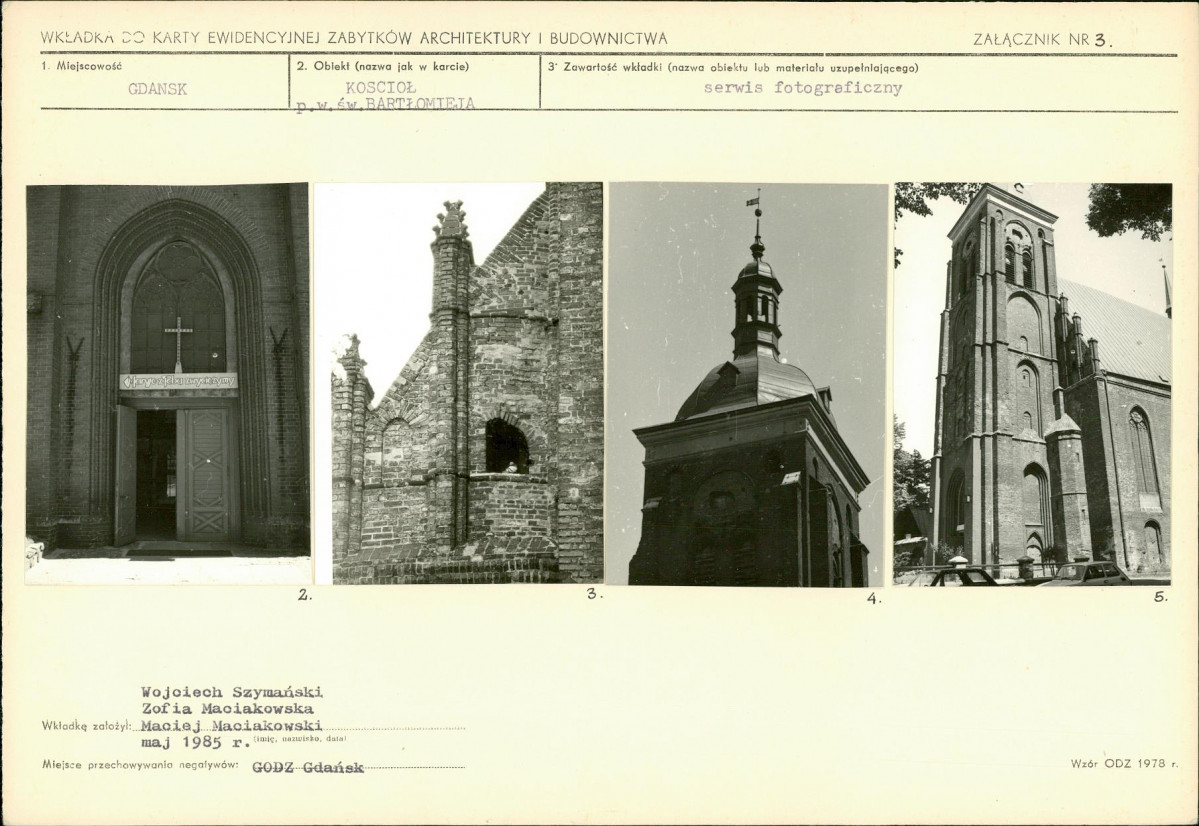
Task: Click the 'Miejscowość' field label
Action: pyautogui.click(x=82, y=67)
